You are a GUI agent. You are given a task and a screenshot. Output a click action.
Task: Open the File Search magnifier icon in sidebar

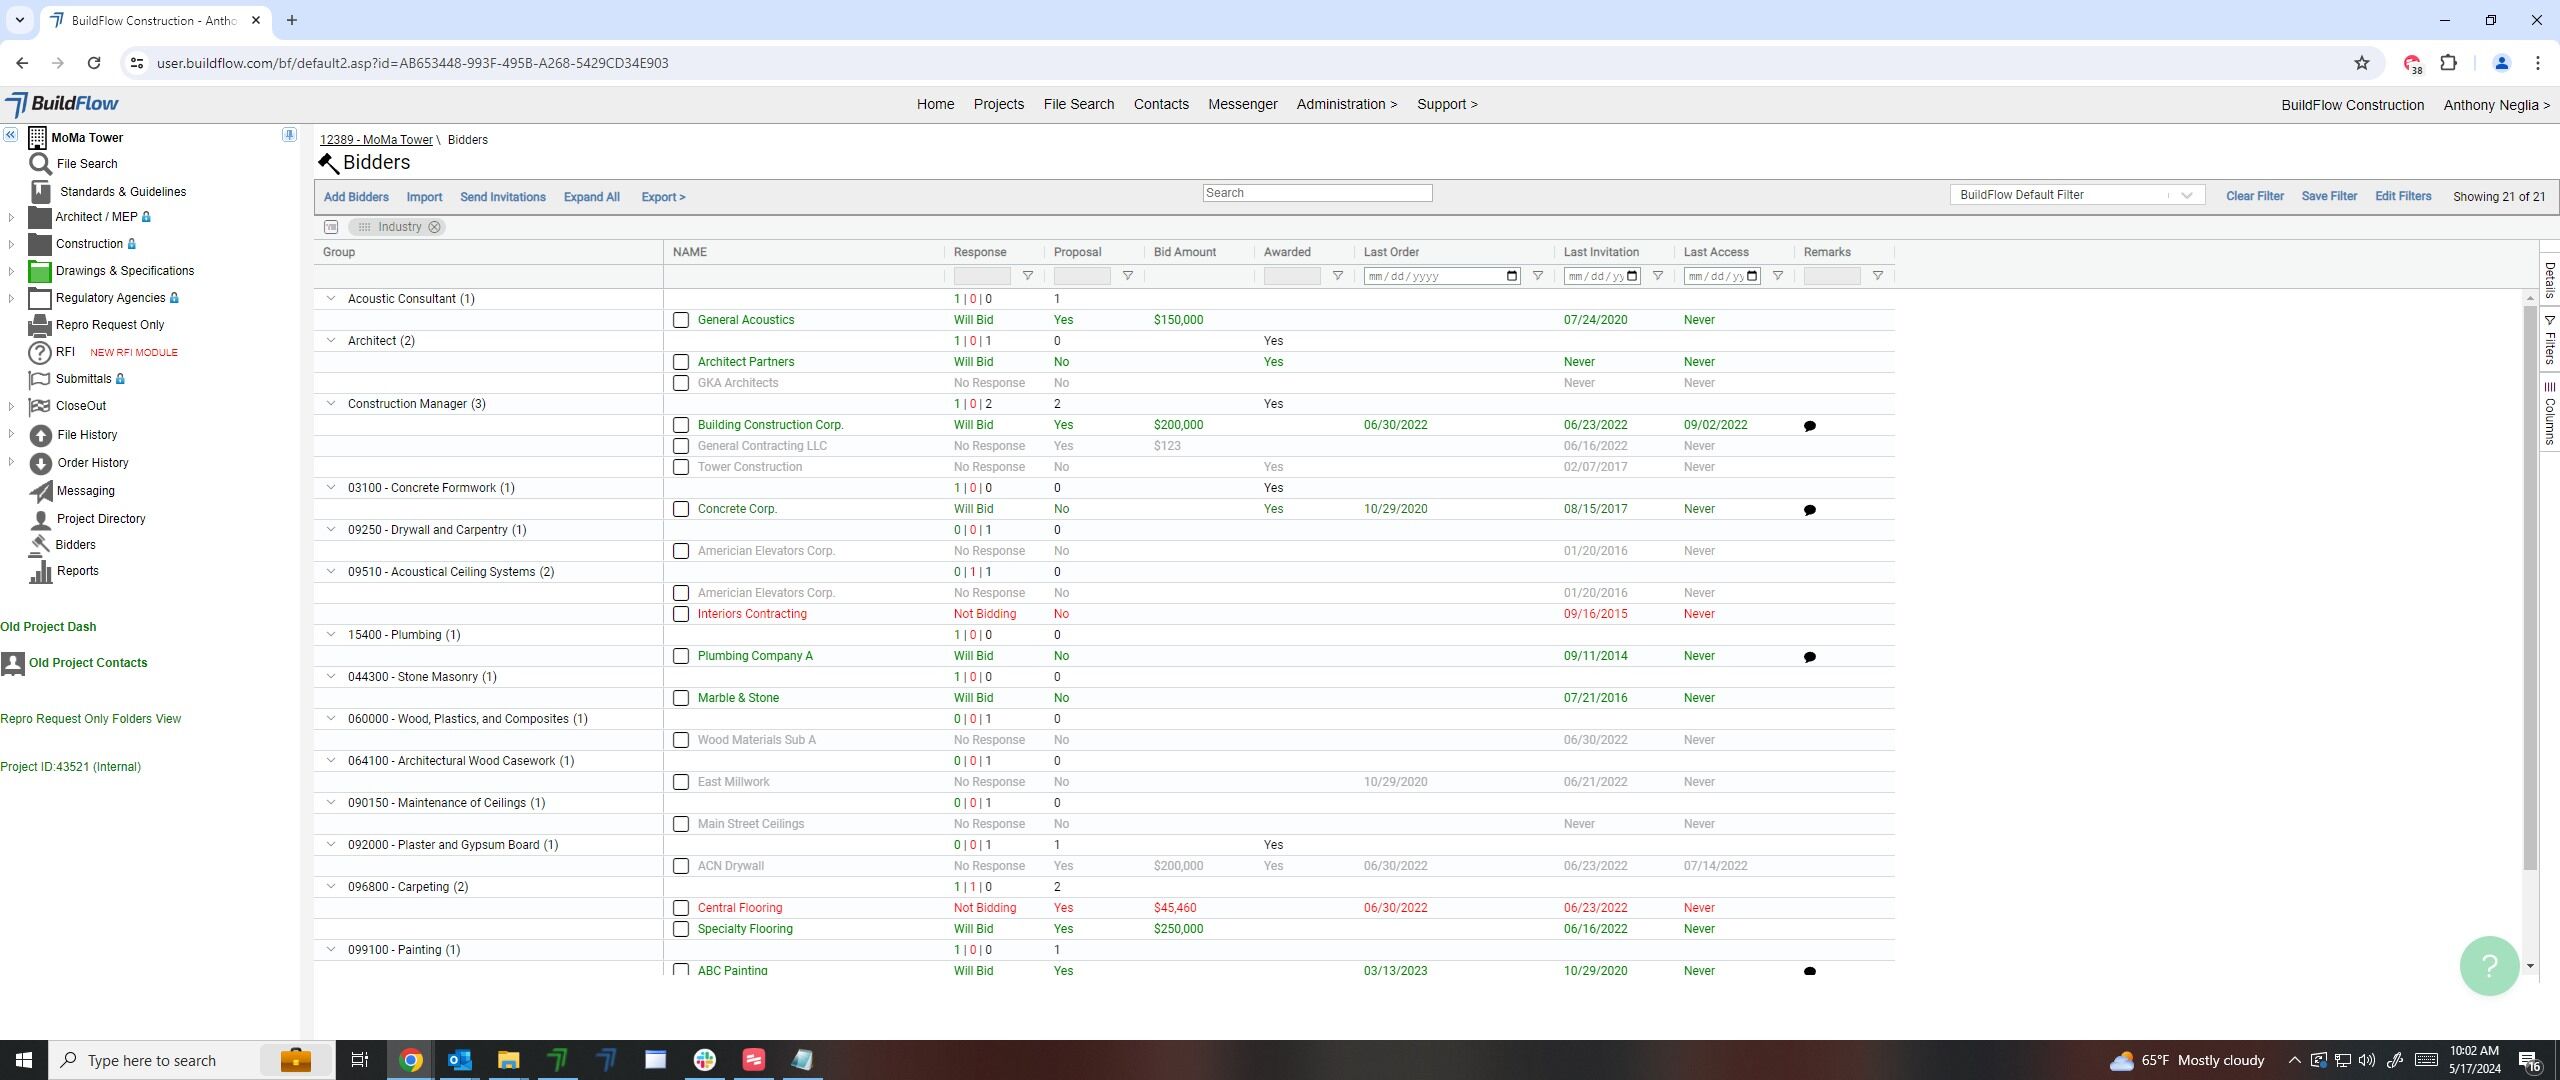(x=40, y=164)
